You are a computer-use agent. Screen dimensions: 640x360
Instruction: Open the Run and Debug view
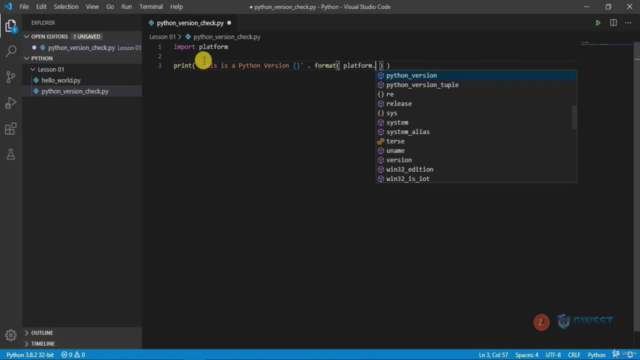point(11,103)
